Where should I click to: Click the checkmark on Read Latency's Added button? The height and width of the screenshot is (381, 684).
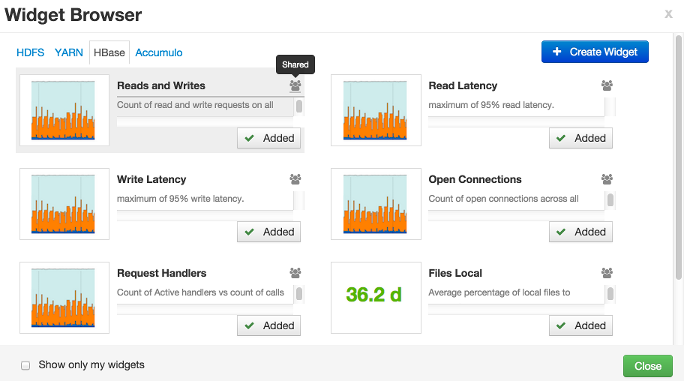tap(561, 138)
